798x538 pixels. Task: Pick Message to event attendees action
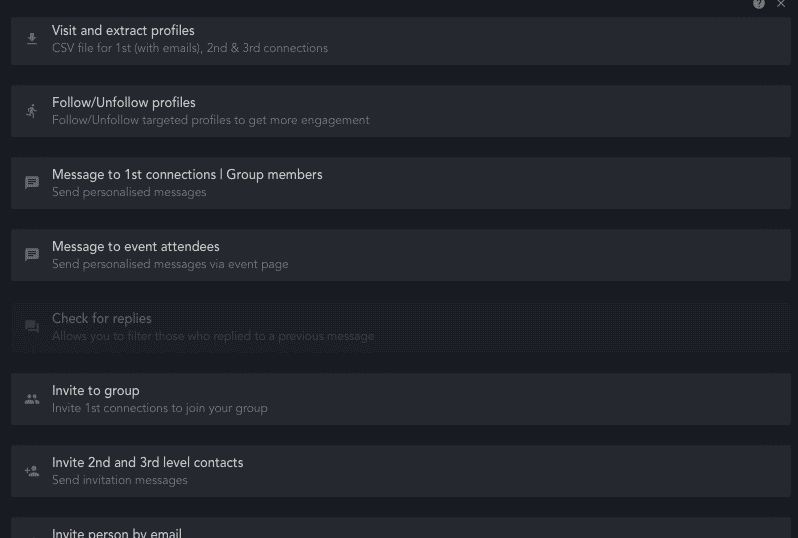point(401,254)
